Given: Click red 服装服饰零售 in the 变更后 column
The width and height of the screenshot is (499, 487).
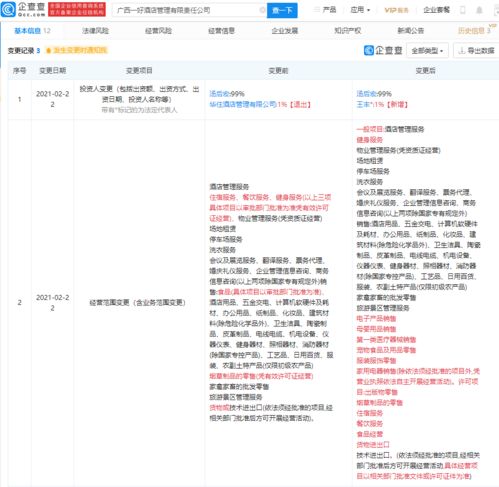Looking at the screenshot, I should click(376, 360).
